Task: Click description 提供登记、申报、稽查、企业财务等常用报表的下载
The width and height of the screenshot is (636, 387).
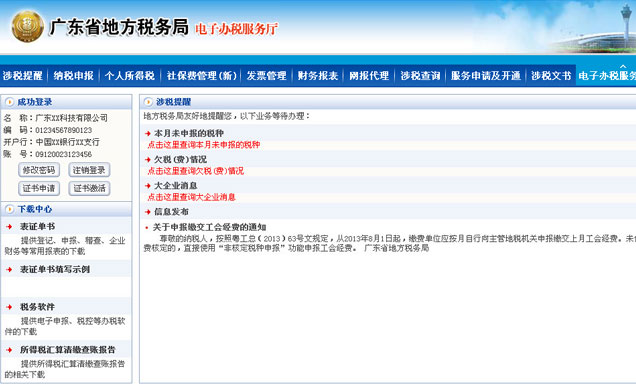Action: (65, 246)
